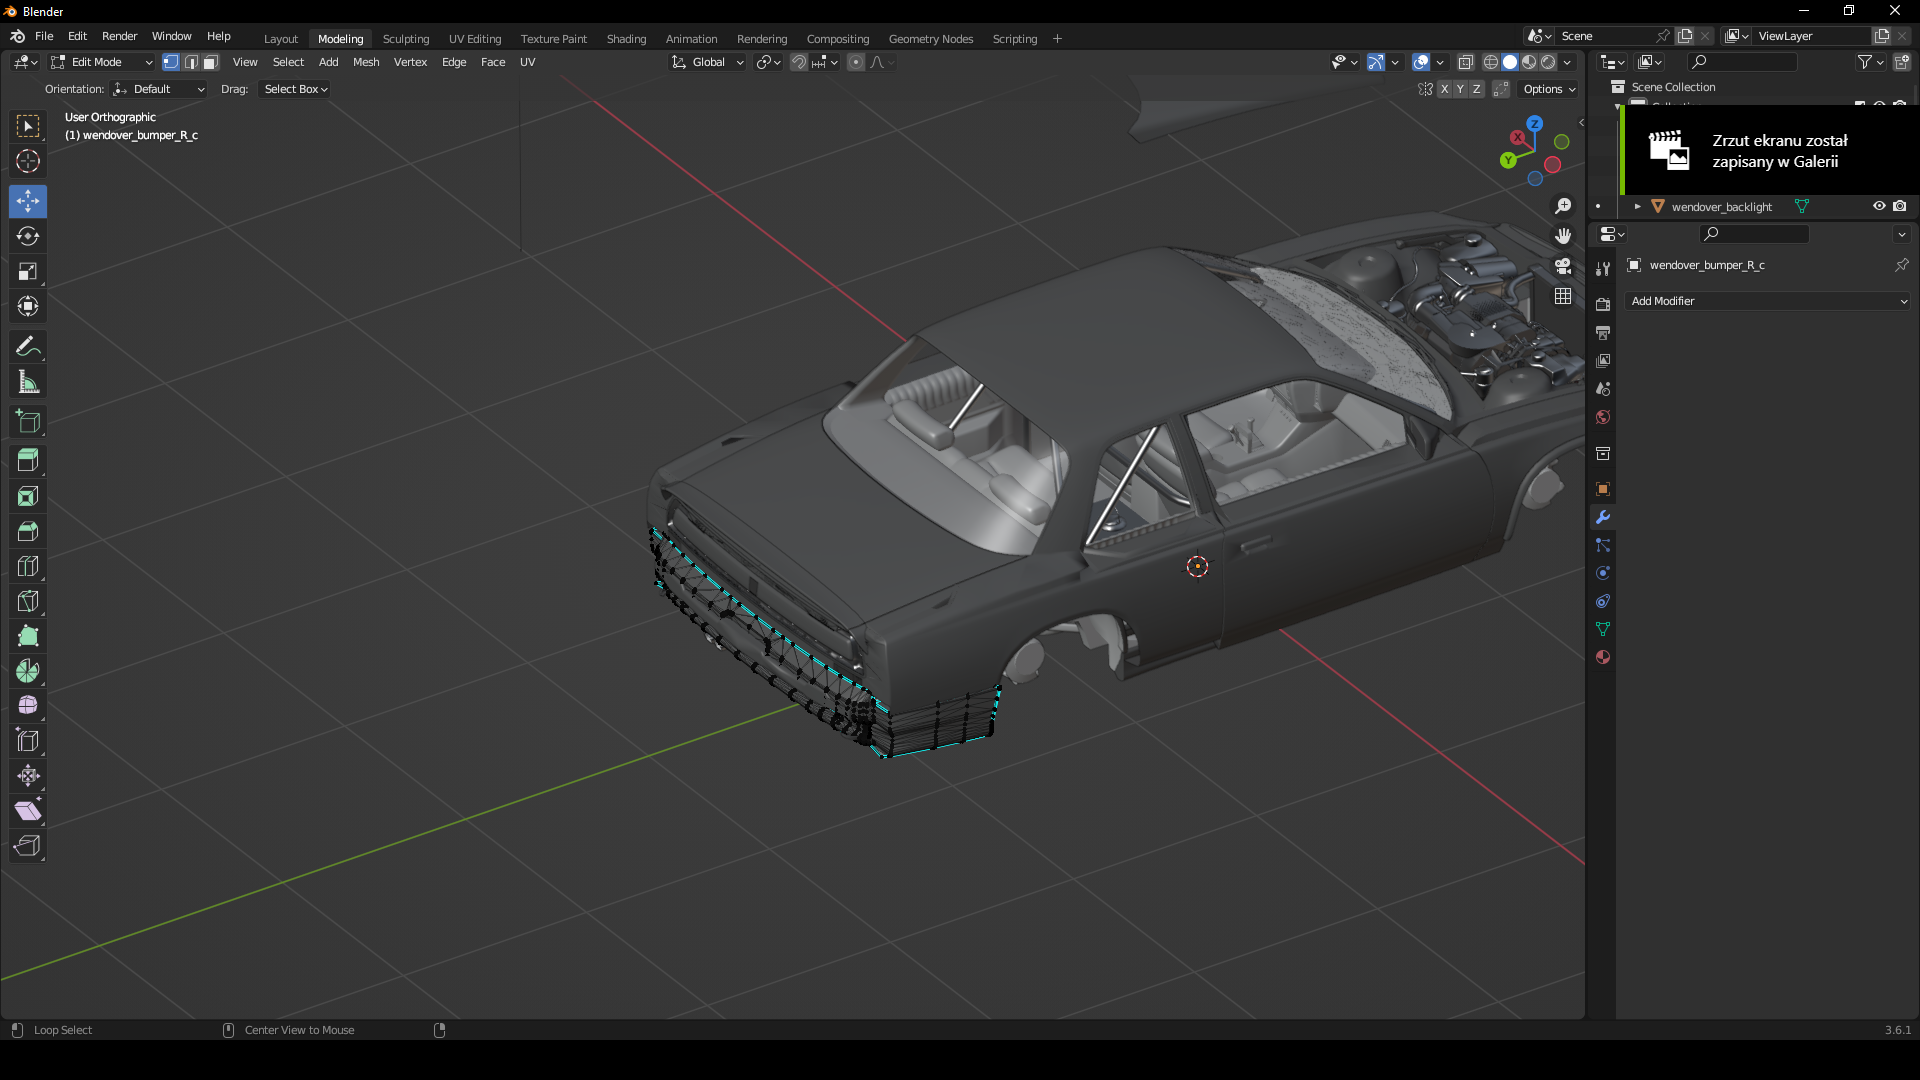
Task: Open outliner filter dropdown
Action: point(1870,62)
